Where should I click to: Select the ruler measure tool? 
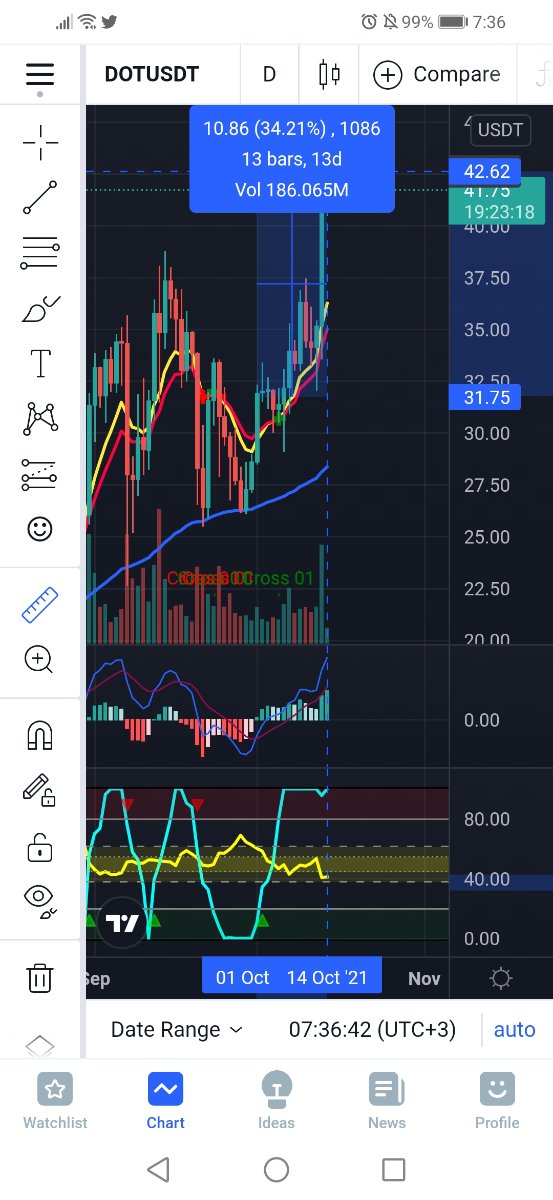click(40, 604)
